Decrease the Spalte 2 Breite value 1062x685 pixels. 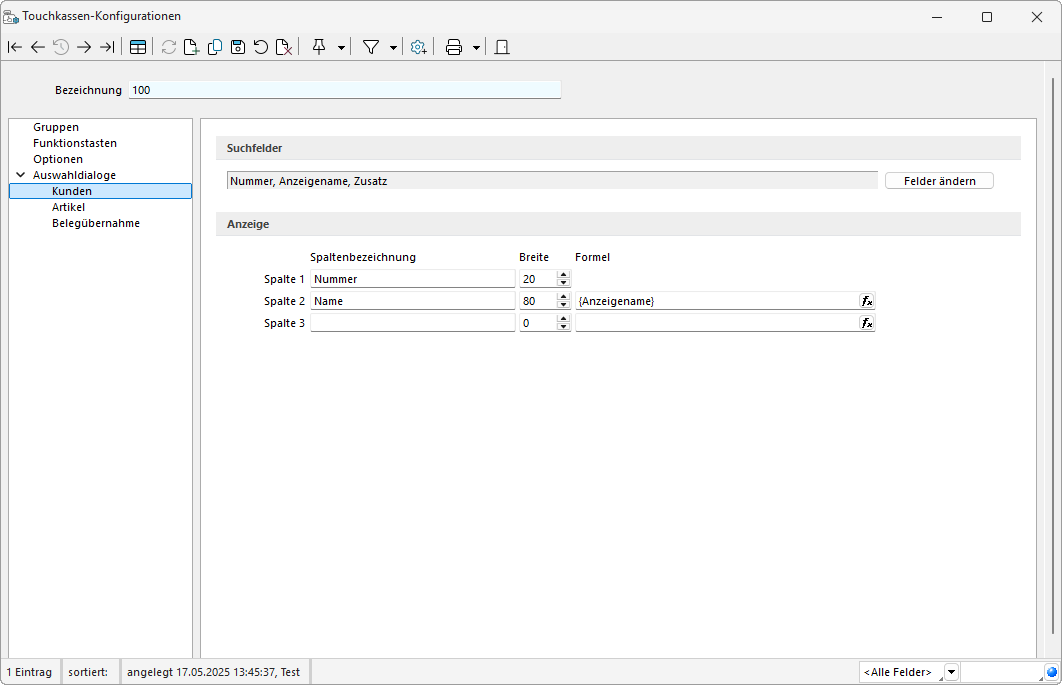pyautogui.click(x=564, y=305)
